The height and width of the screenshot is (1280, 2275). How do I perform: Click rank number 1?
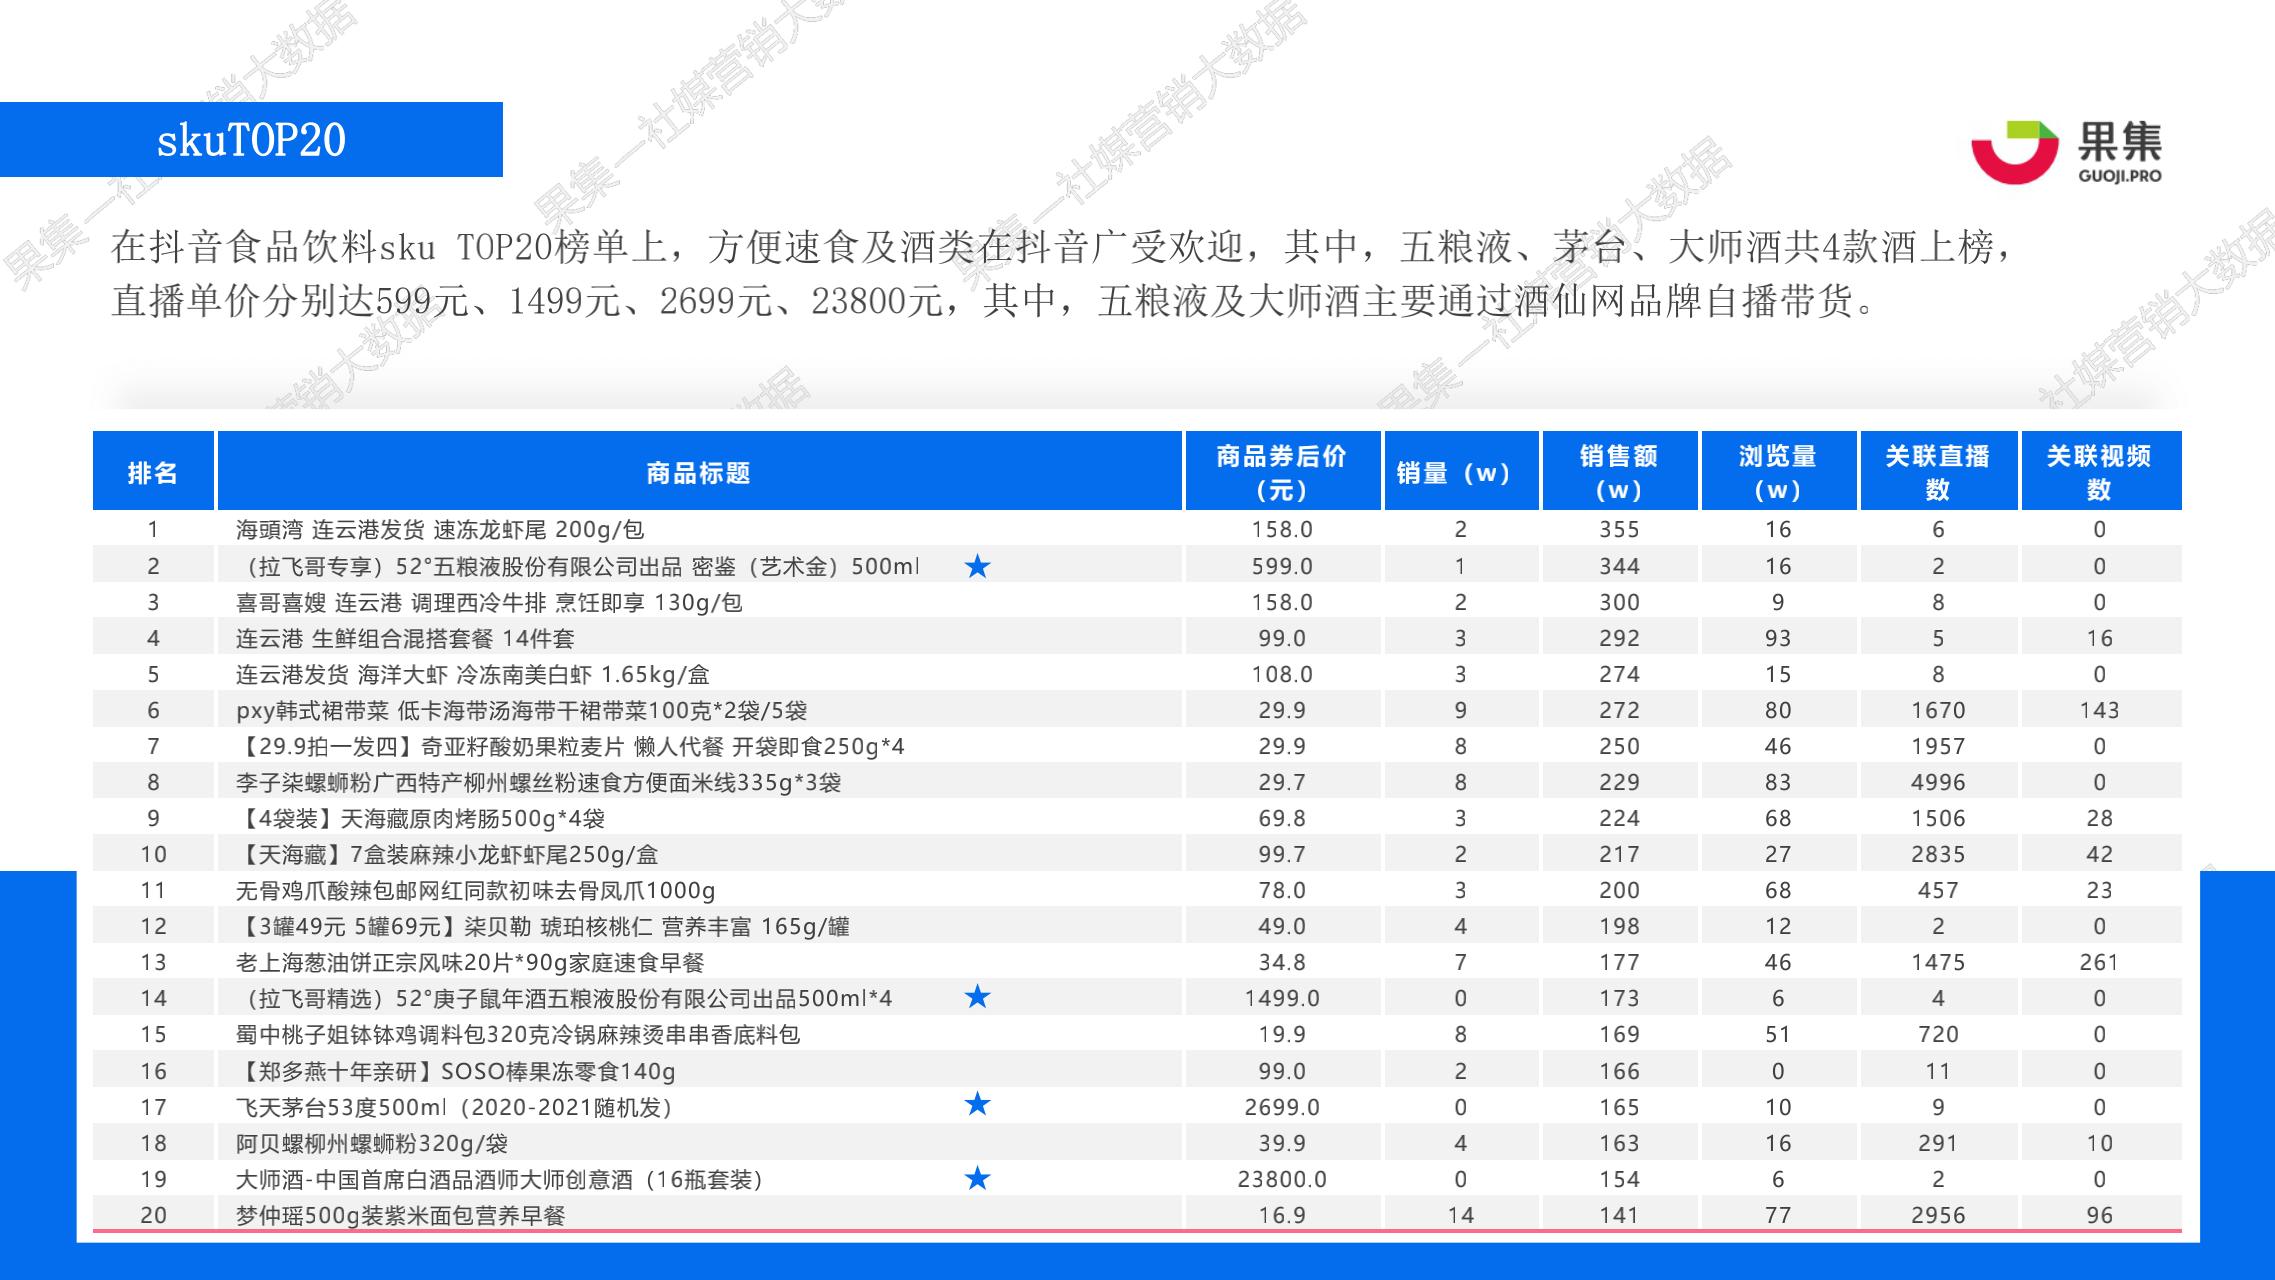click(153, 530)
